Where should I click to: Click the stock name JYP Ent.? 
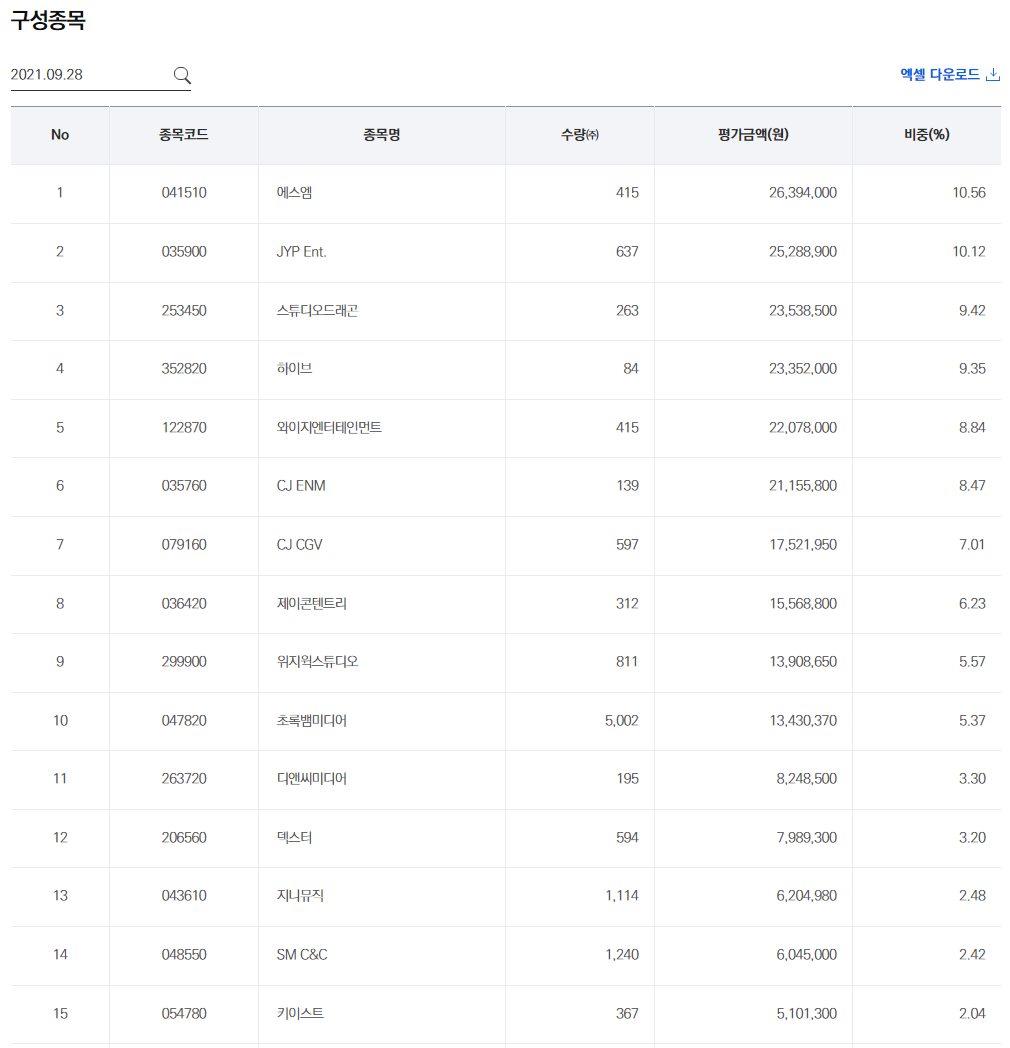[301, 252]
